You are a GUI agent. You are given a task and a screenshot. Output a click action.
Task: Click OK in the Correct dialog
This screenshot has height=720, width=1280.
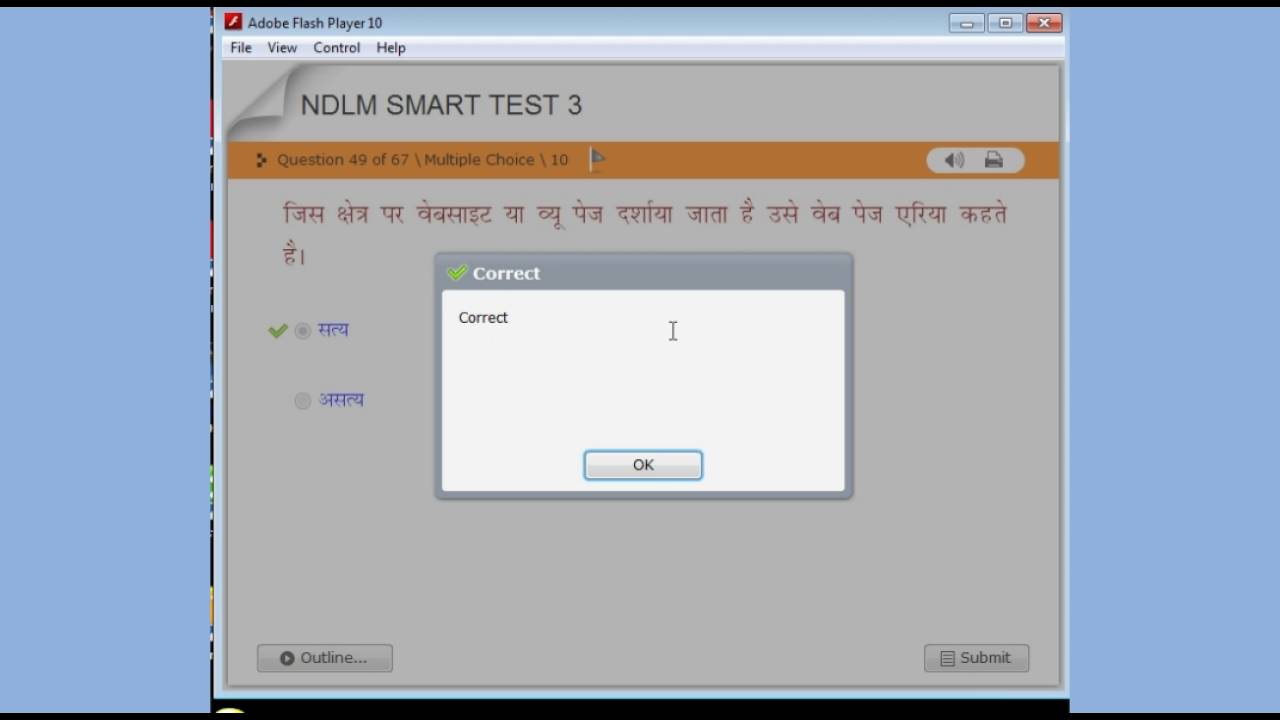tap(643, 465)
